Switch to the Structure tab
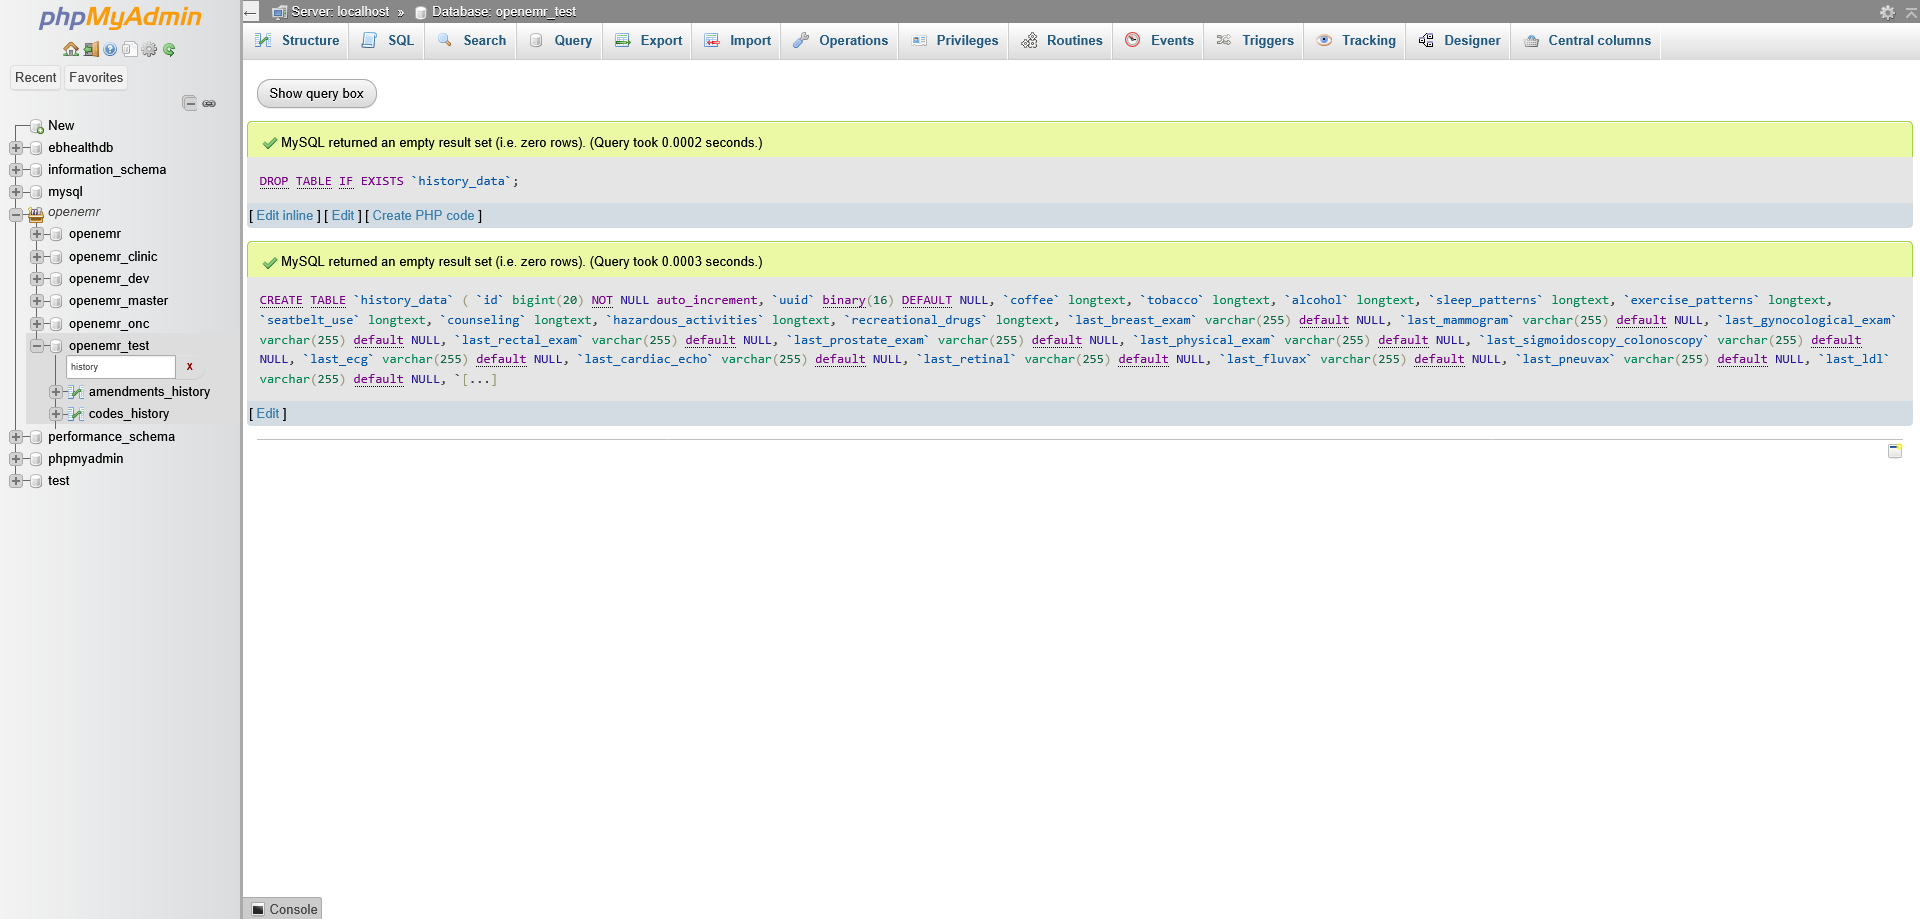The width and height of the screenshot is (1920, 919). 298,41
